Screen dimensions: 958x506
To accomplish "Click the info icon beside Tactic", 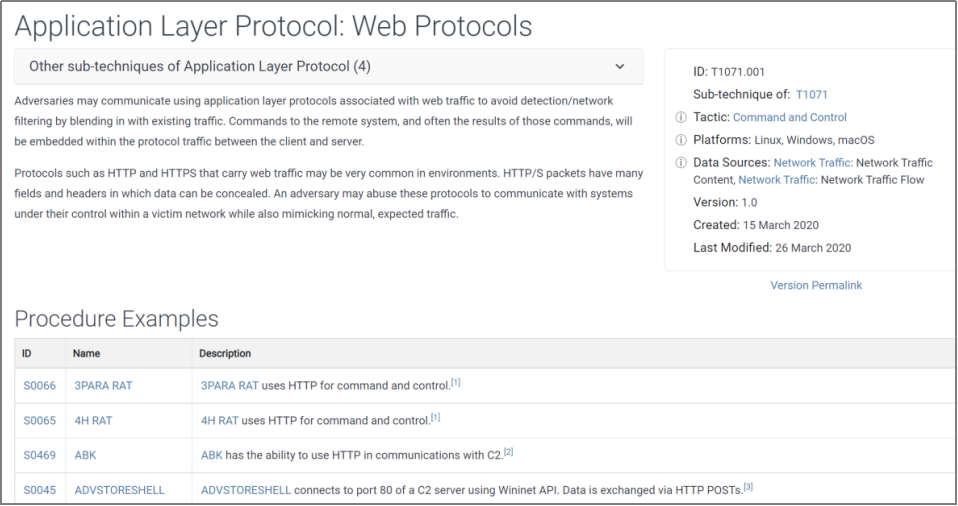I will coord(680,117).
